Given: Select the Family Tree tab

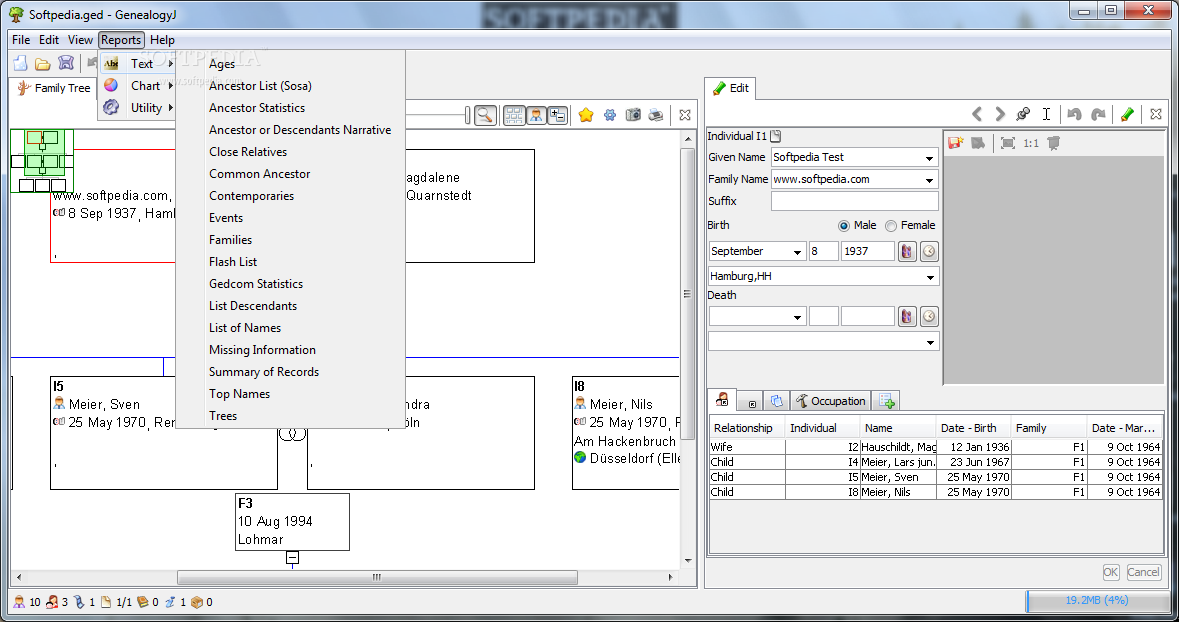Looking at the screenshot, I should click(x=53, y=88).
